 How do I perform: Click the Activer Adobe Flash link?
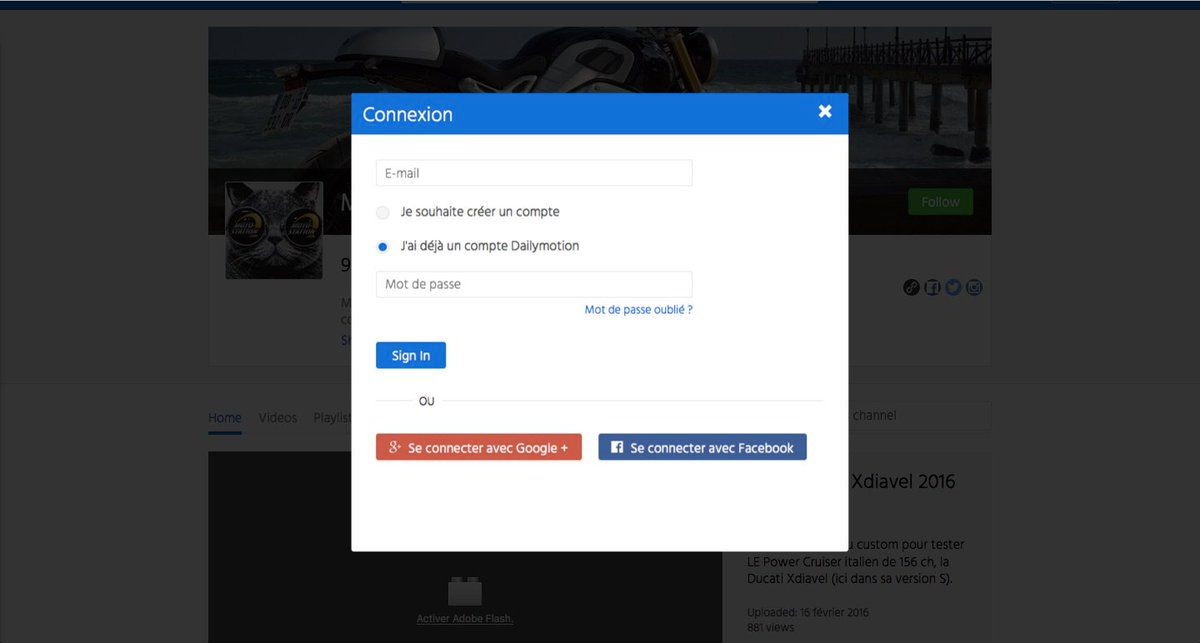click(465, 619)
